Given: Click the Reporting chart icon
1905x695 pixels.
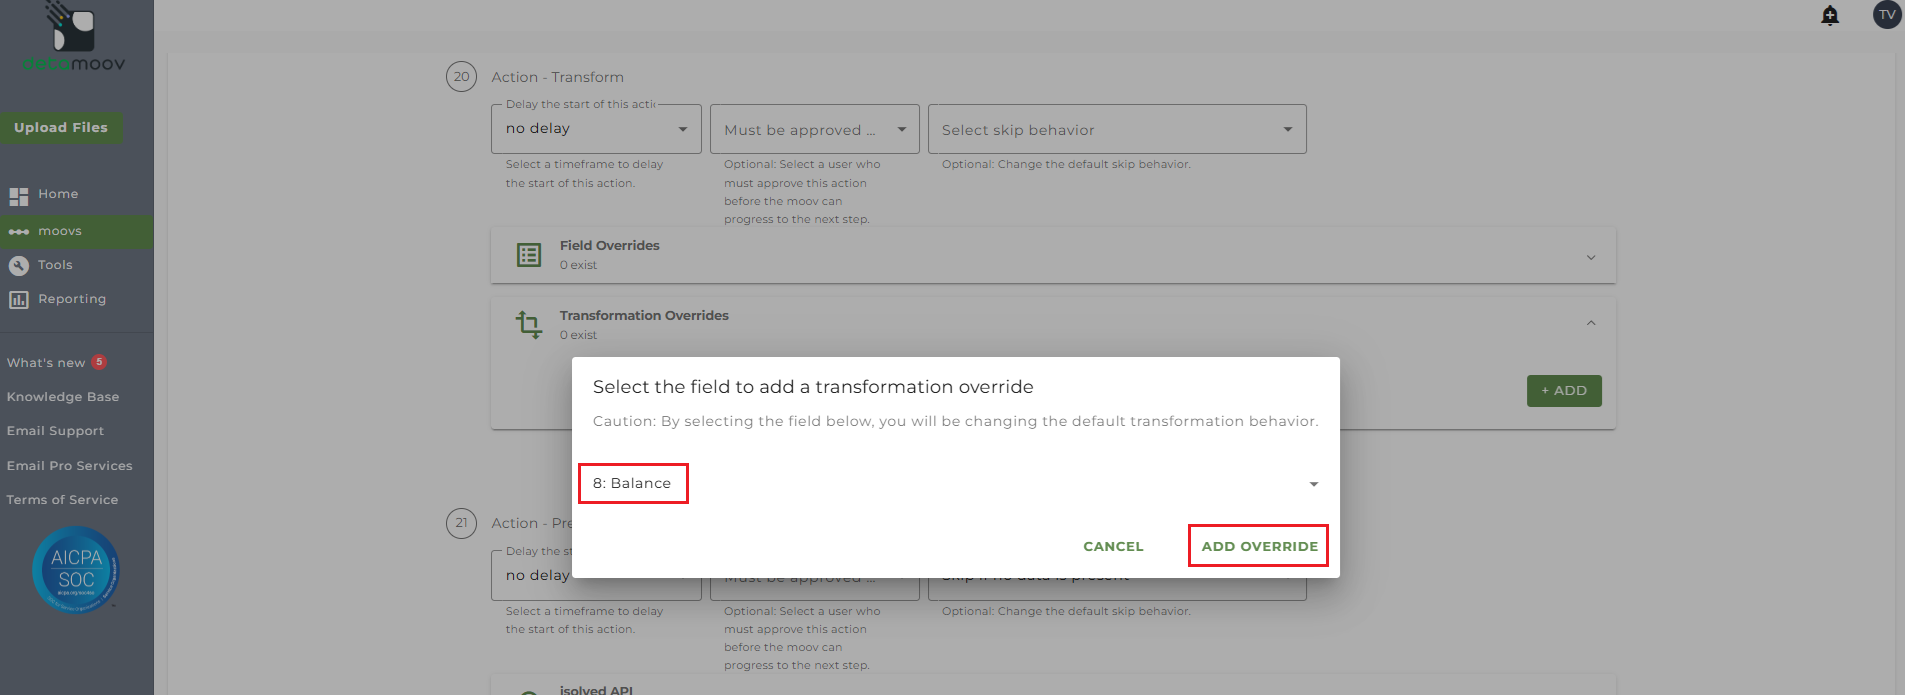Looking at the screenshot, I should tap(19, 300).
